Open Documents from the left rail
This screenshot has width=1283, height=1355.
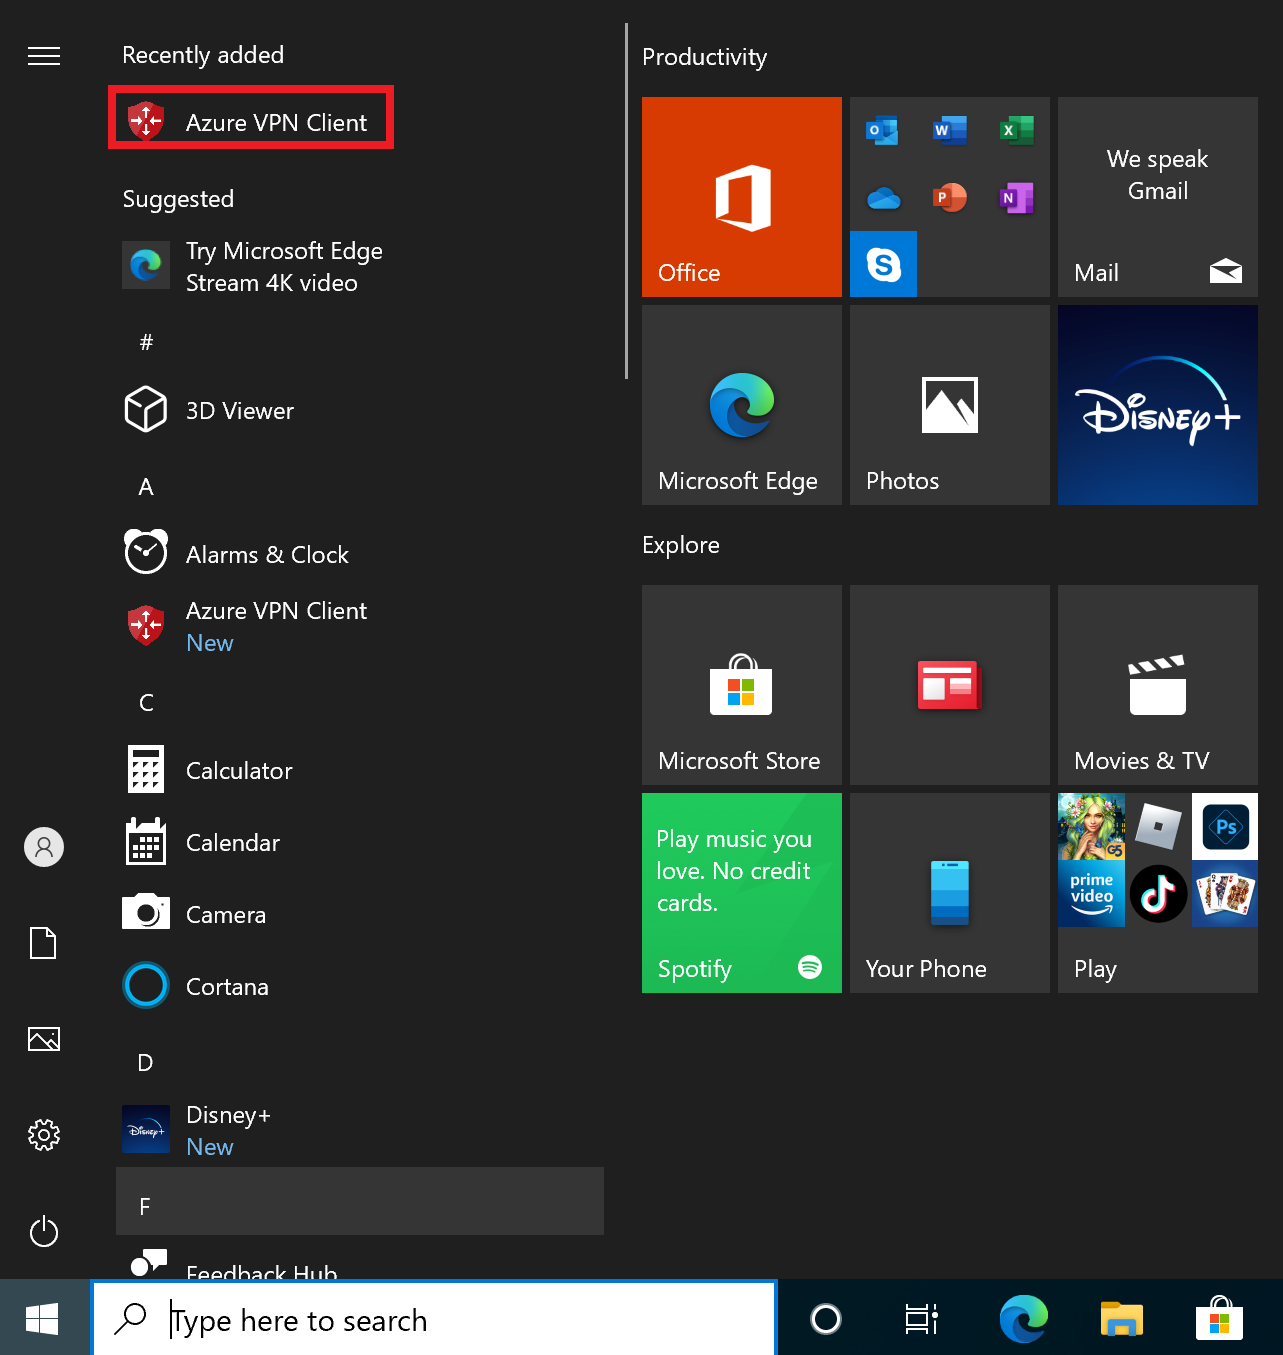44,943
